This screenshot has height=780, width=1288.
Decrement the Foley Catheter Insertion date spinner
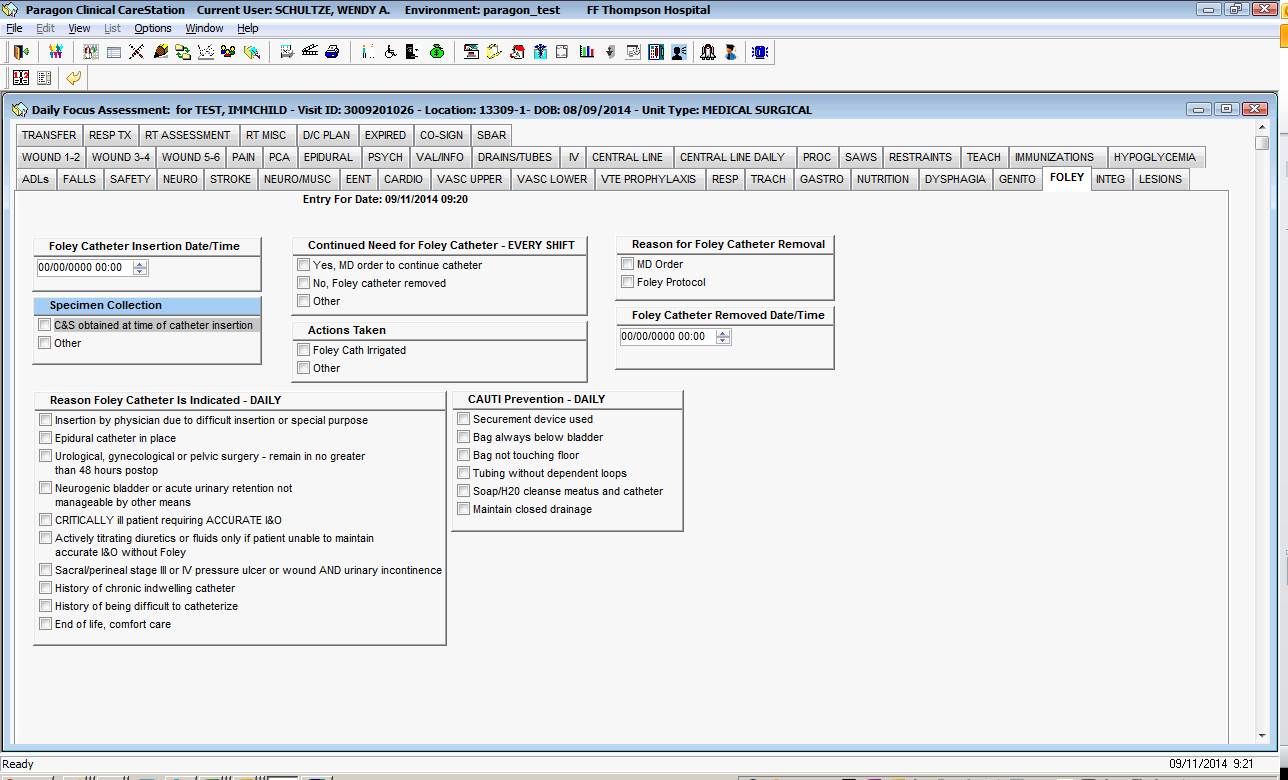click(x=140, y=271)
